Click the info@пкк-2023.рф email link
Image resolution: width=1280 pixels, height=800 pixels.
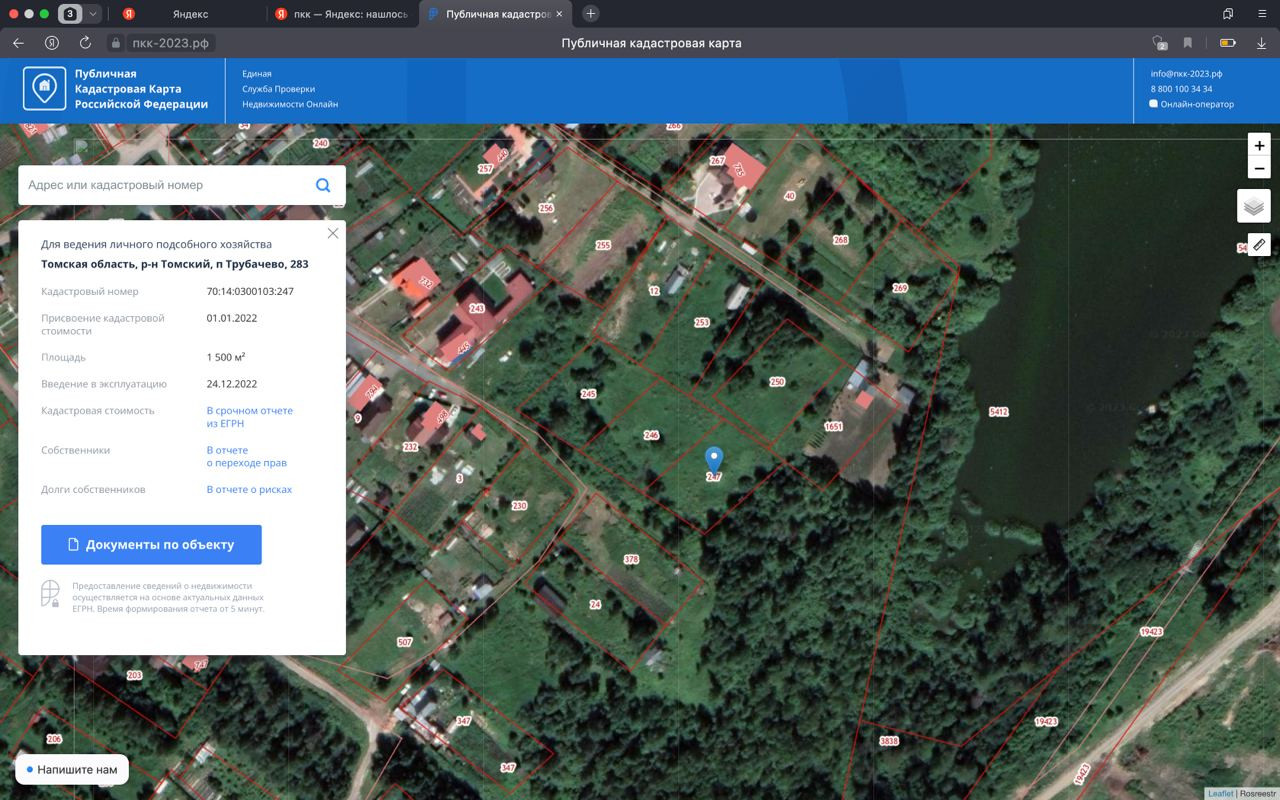tap(1186, 74)
